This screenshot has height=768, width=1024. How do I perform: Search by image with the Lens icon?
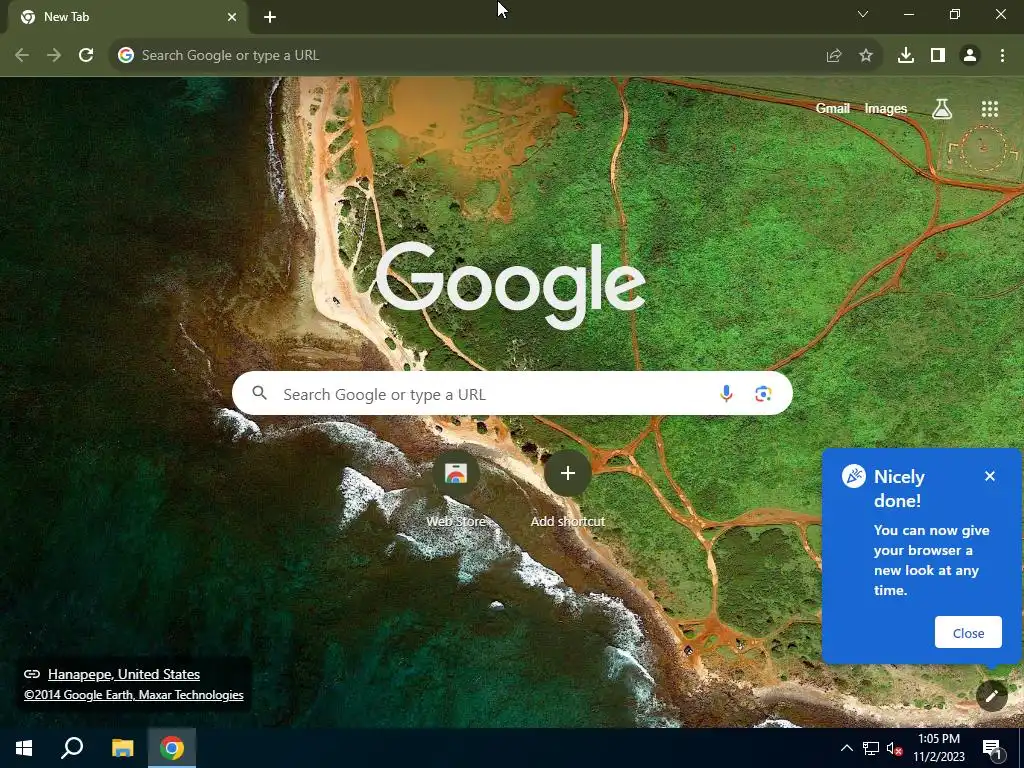point(763,394)
